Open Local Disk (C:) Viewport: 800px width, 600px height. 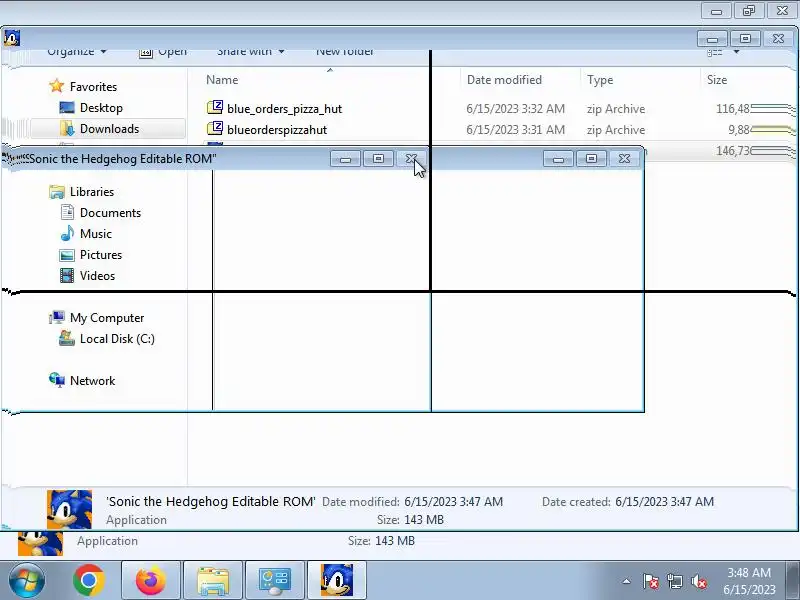(117, 339)
